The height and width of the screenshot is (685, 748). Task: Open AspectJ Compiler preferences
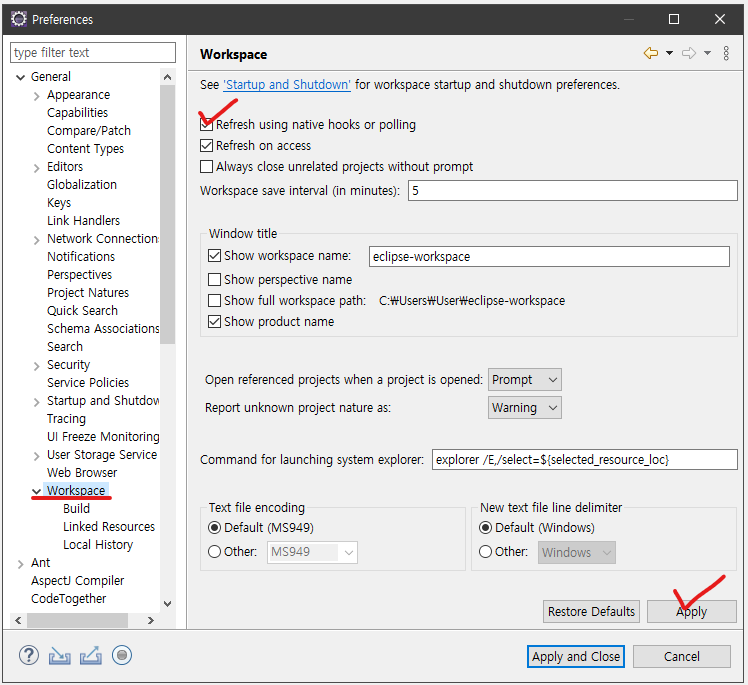tap(77, 581)
